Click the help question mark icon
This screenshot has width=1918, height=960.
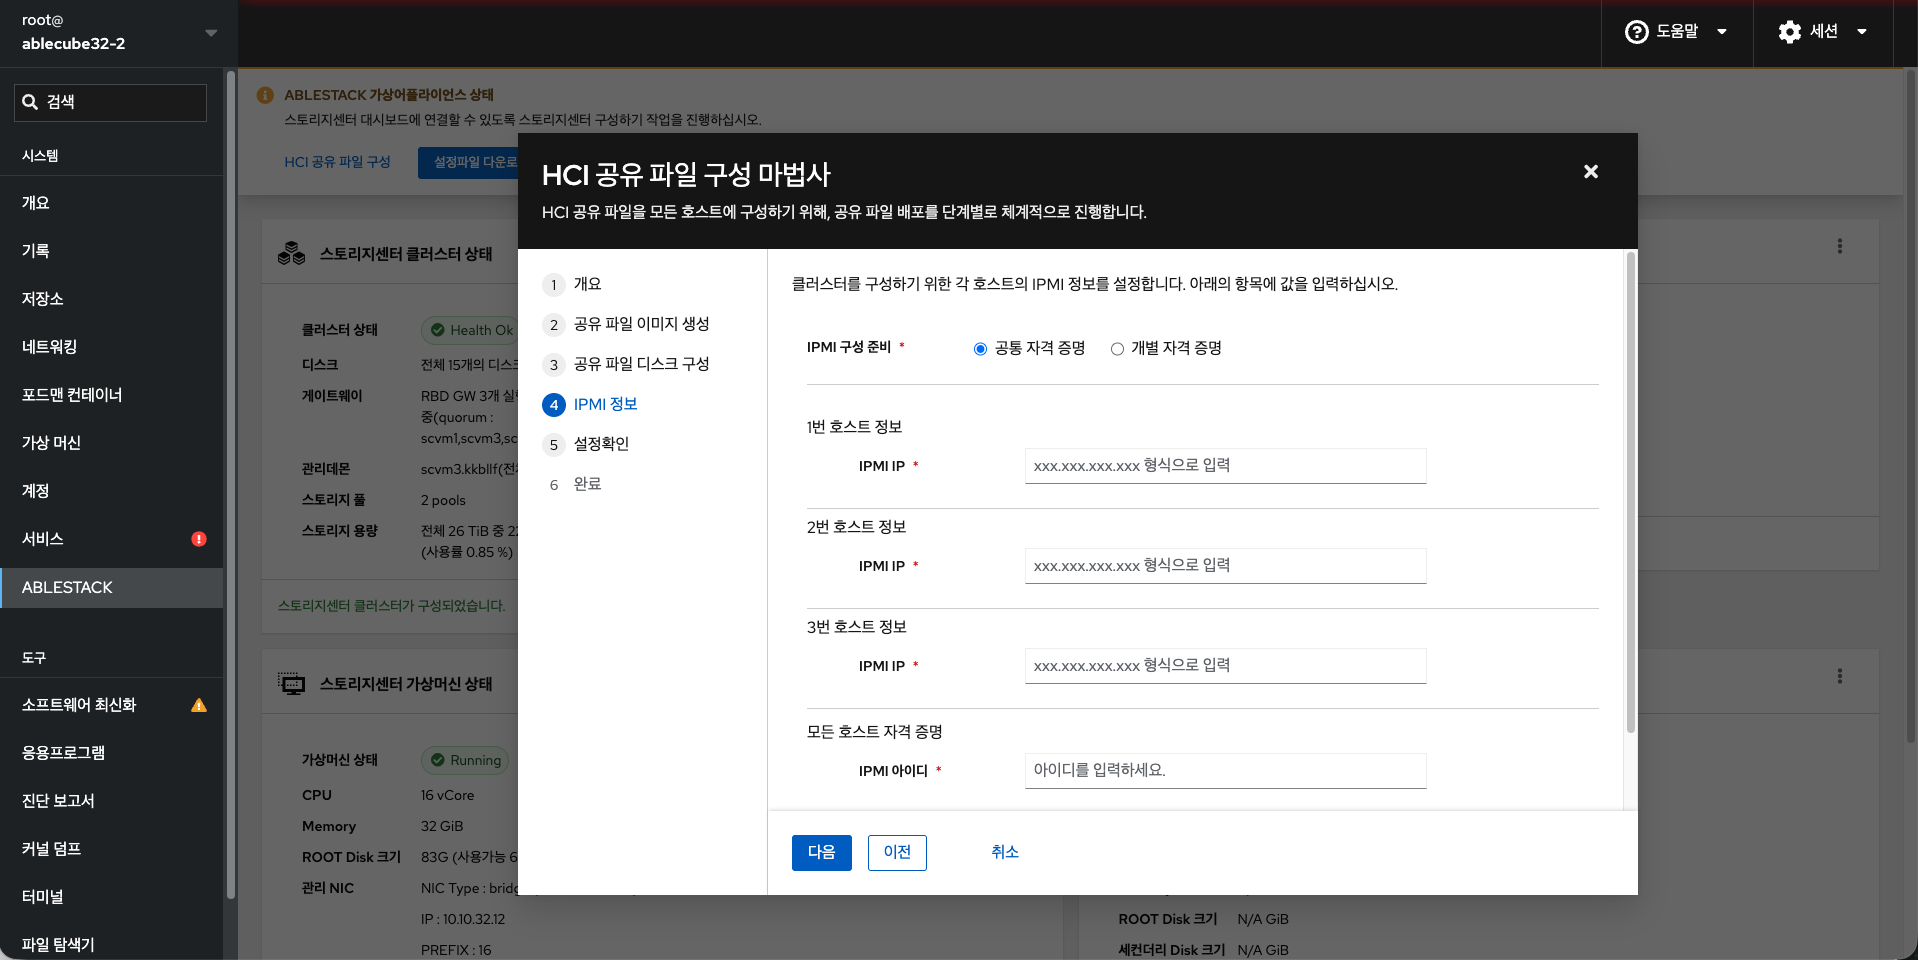point(1636,32)
